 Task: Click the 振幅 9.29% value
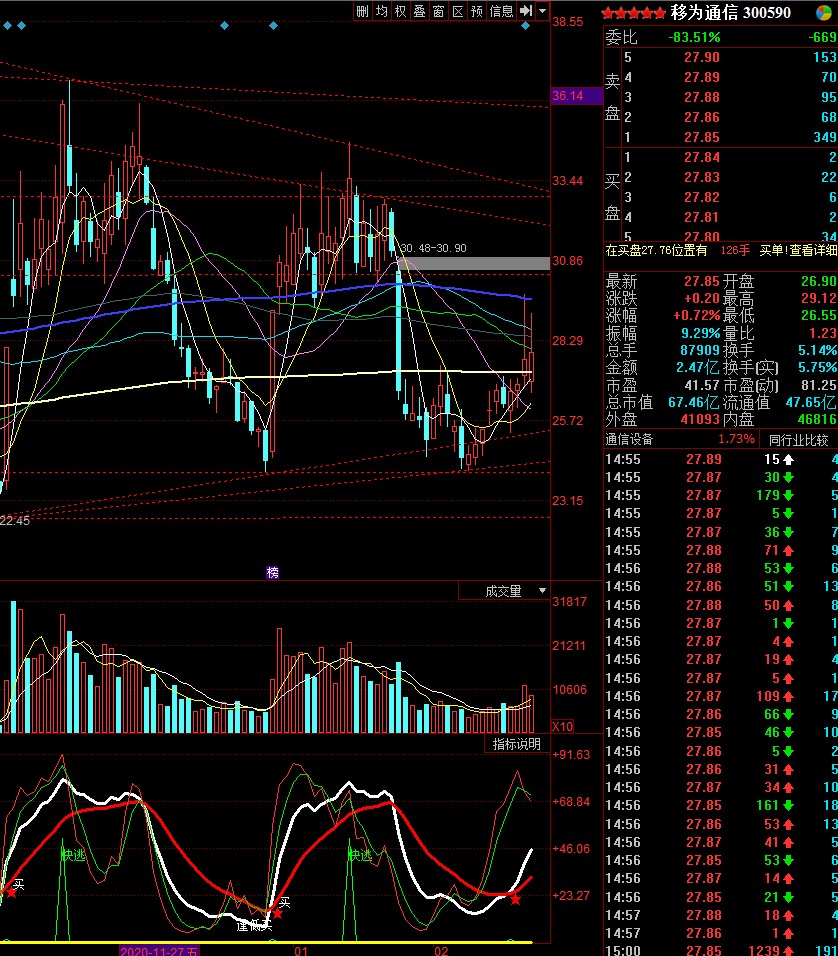[x=701, y=333]
